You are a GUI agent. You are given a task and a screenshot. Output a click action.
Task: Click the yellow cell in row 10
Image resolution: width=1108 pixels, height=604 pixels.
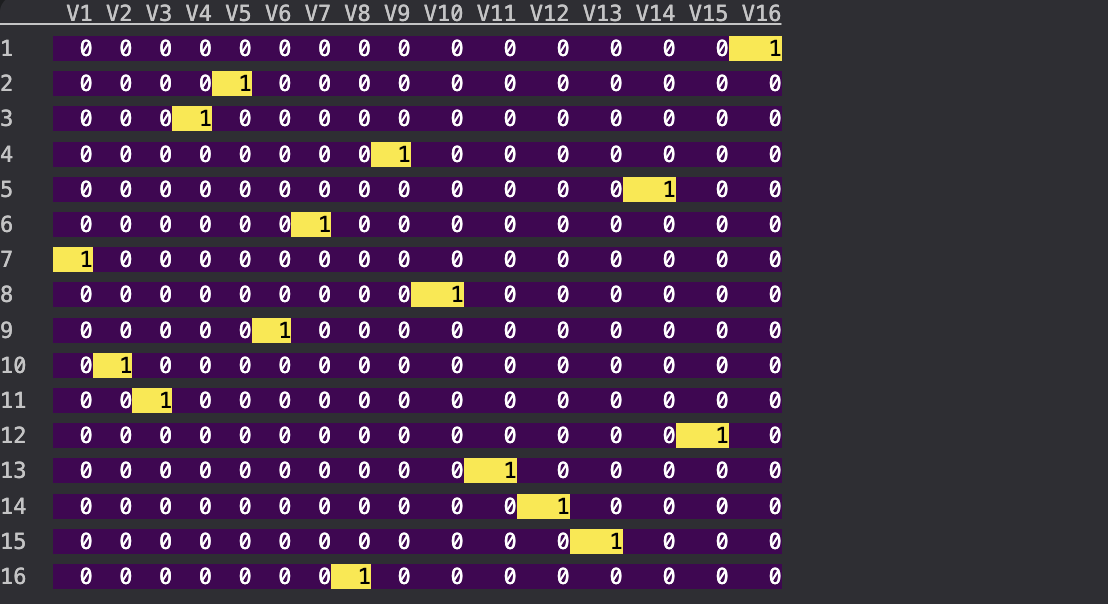pos(113,366)
